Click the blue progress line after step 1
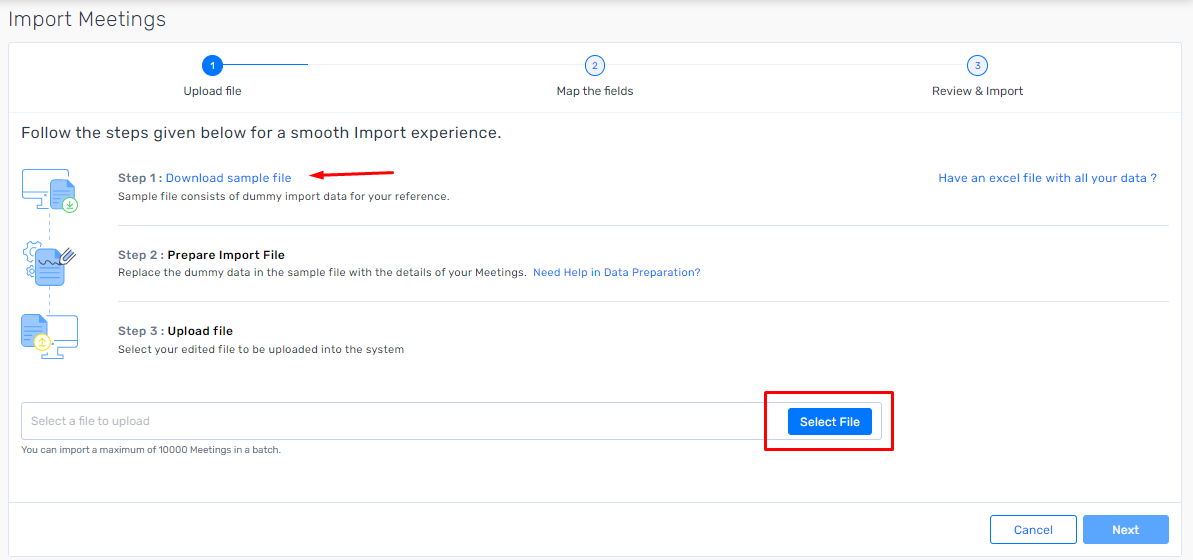Viewport: 1193px width, 560px height. pos(265,65)
